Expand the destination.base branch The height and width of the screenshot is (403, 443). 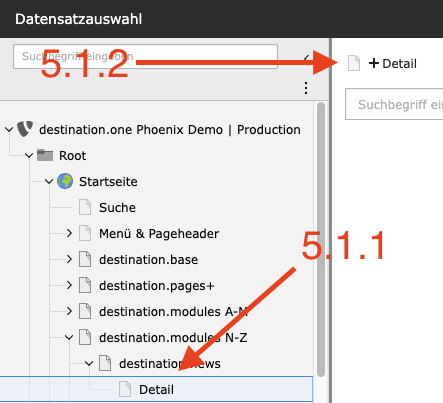[x=69, y=259]
